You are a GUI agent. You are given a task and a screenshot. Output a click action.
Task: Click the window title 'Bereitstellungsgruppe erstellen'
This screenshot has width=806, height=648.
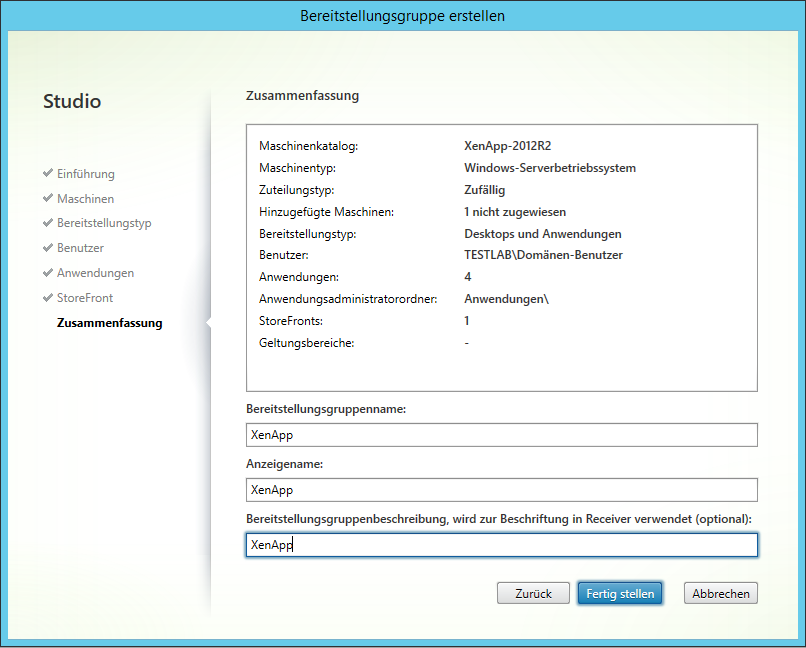click(x=402, y=16)
